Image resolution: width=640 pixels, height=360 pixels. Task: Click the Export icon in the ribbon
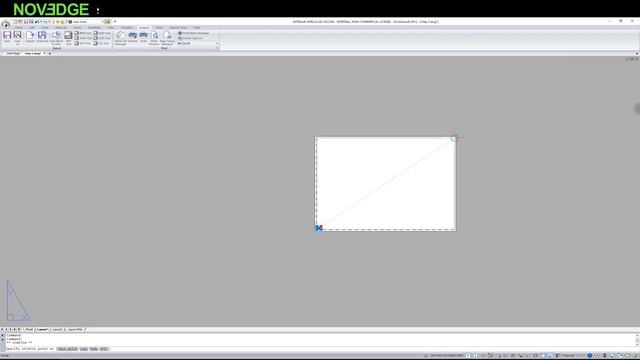coord(30,37)
